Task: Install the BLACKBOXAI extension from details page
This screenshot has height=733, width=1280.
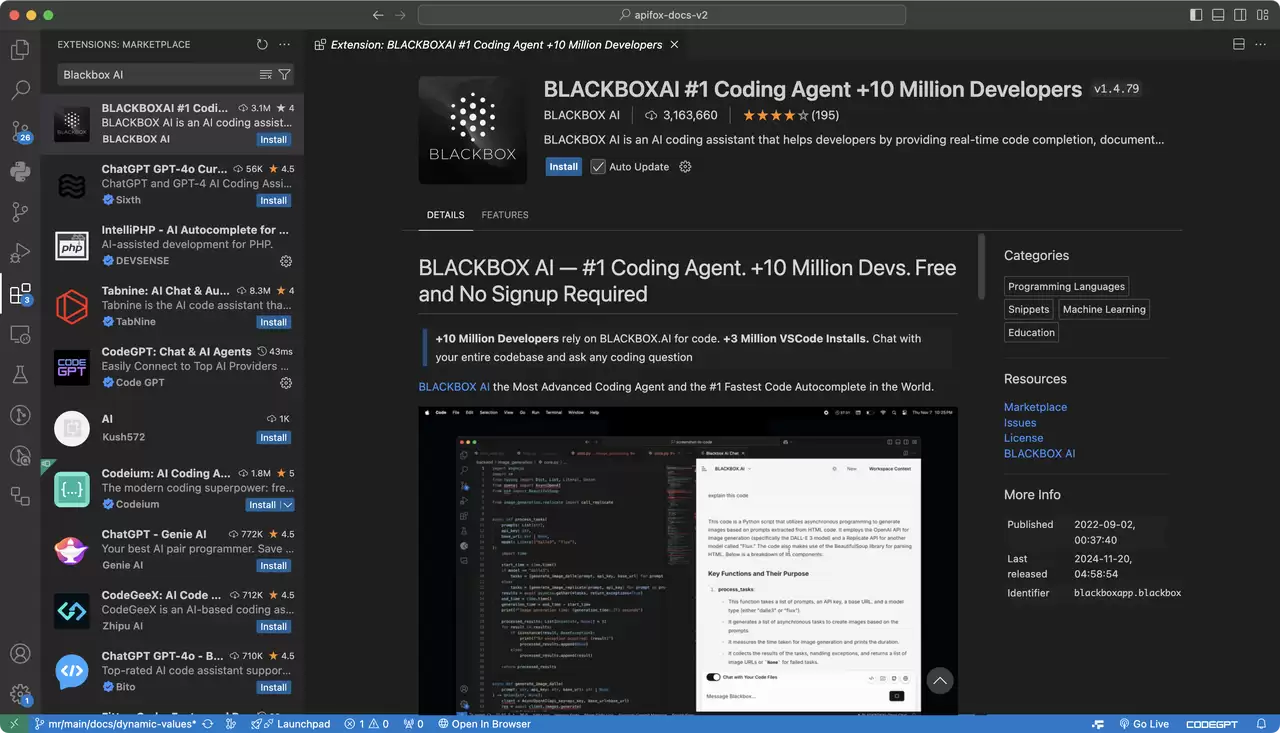Action: [x=563, y=167]
